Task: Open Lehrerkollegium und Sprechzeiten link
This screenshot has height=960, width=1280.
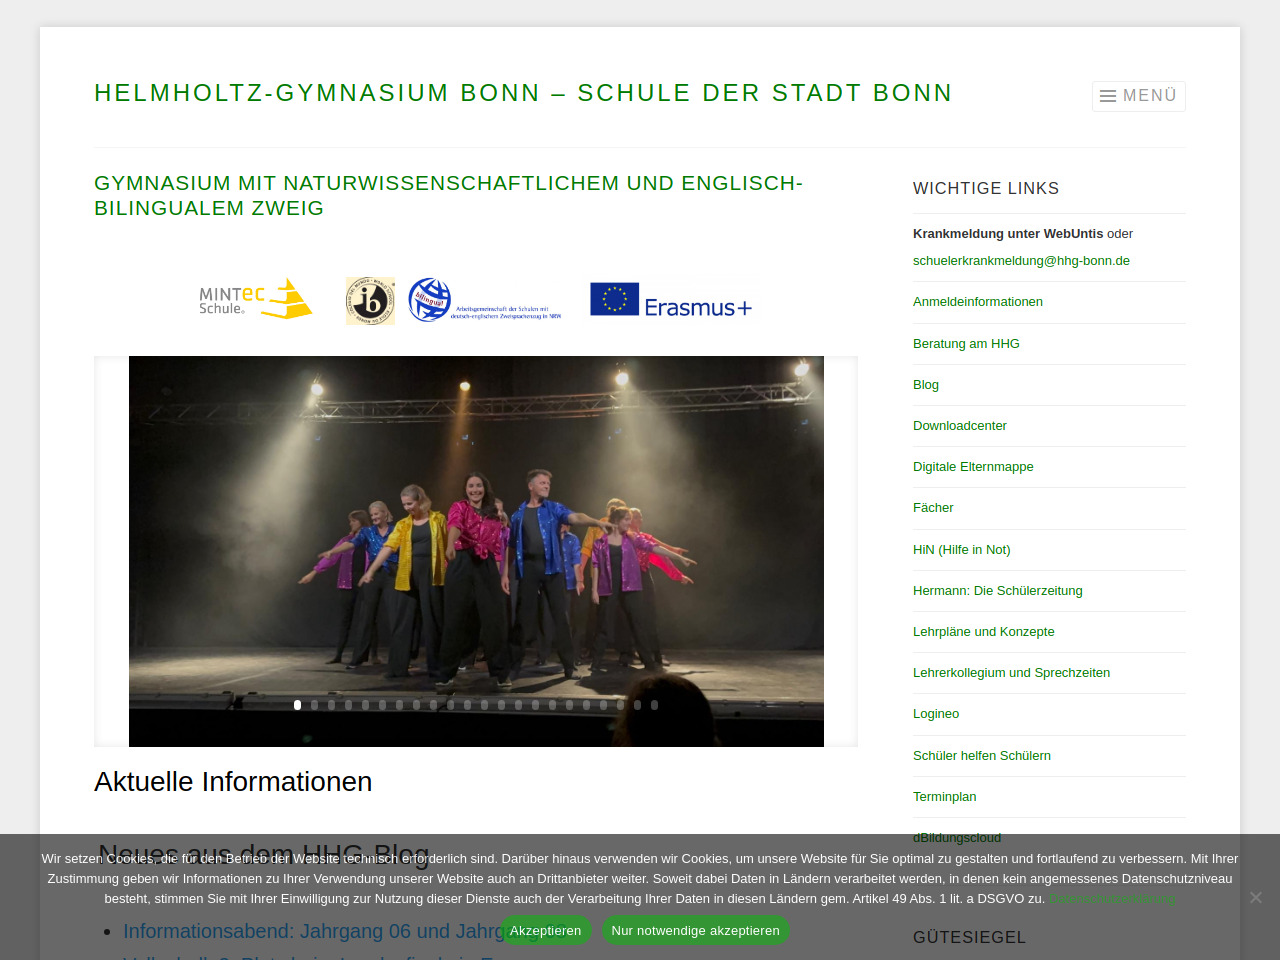Action: pyautogui.click(x=1011, y=673)
